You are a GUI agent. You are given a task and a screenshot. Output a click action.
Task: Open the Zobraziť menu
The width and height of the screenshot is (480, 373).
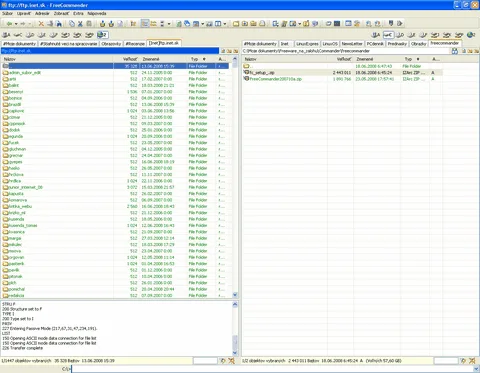tap(61, 14)
